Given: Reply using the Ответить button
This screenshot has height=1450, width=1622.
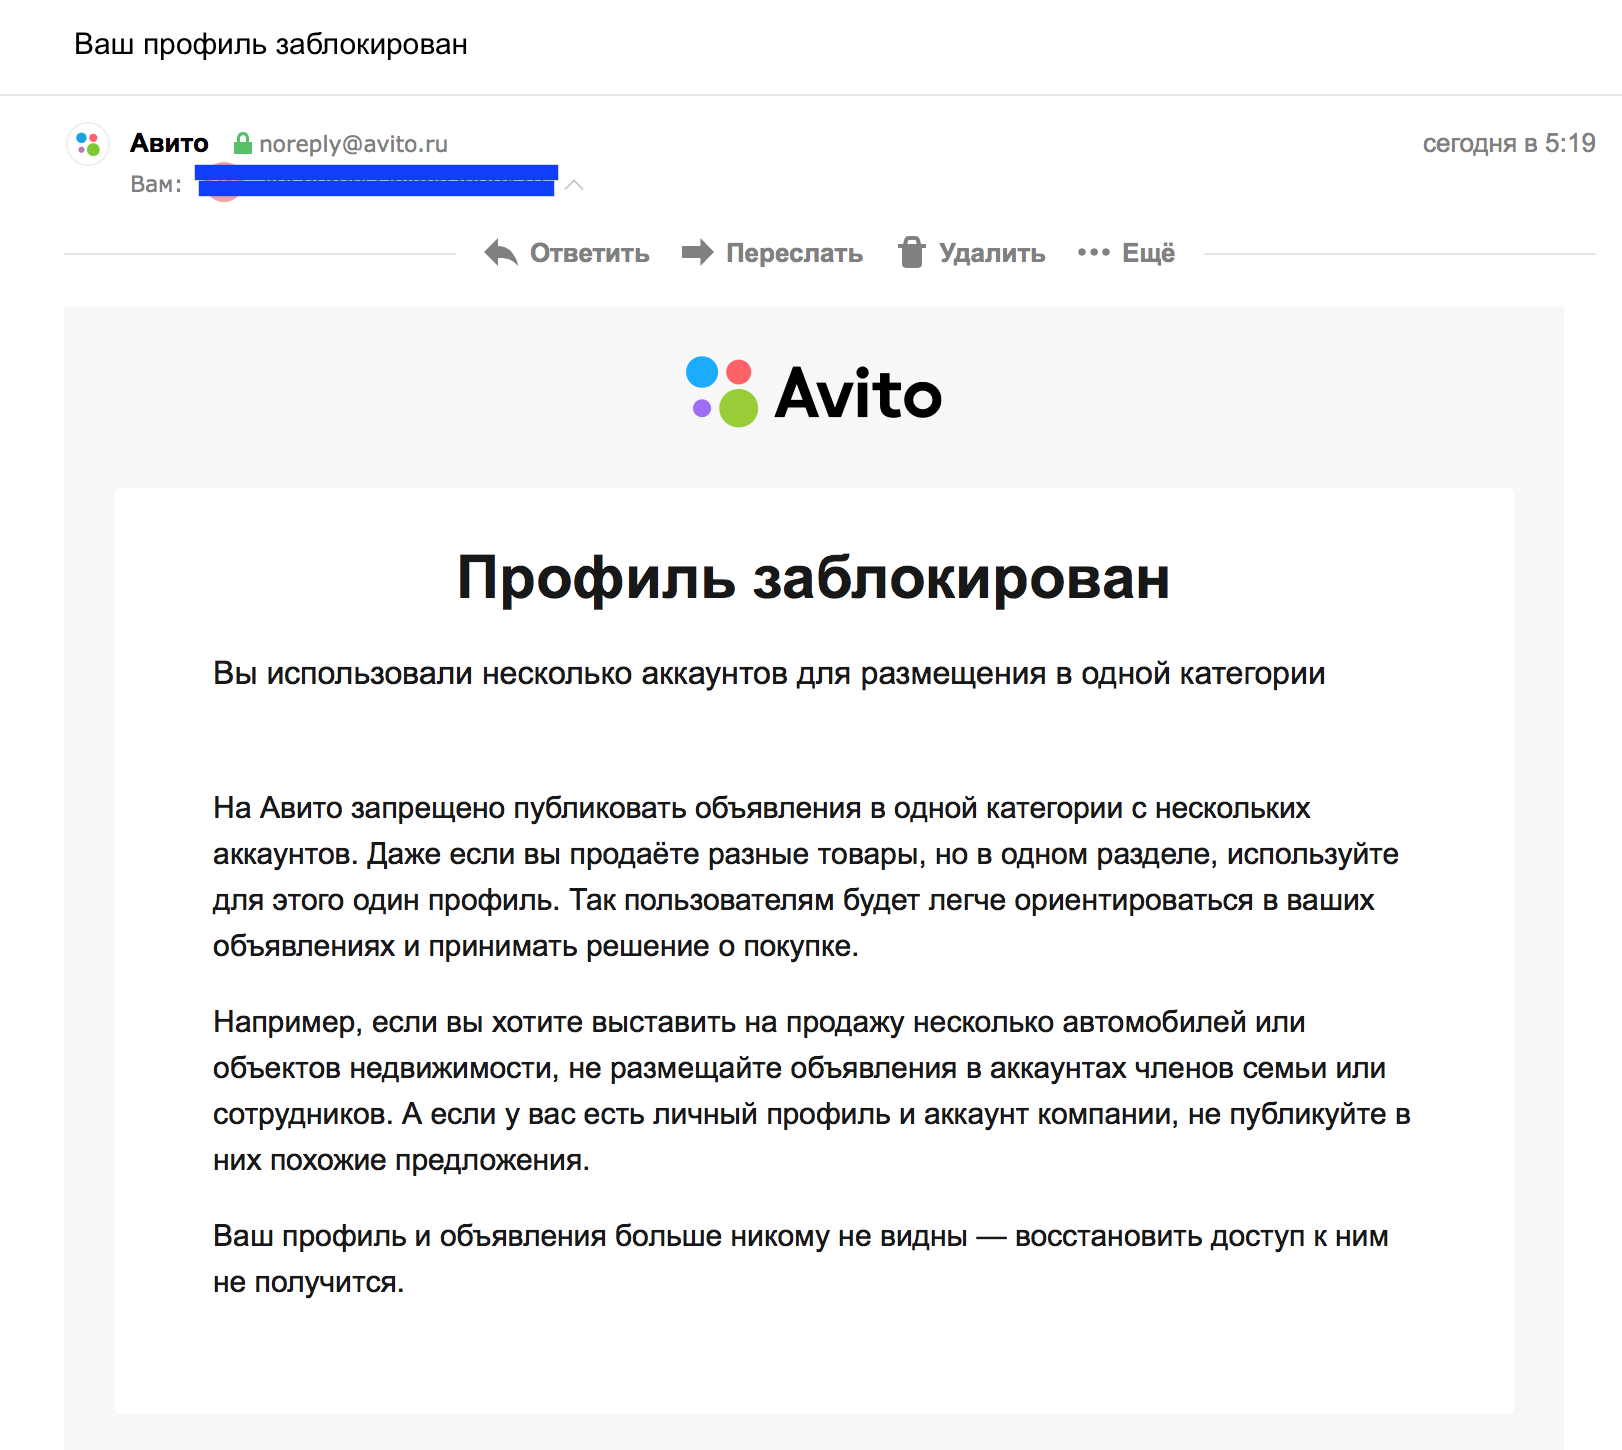Looking at the screenshot, I should [x=567, y=253].
